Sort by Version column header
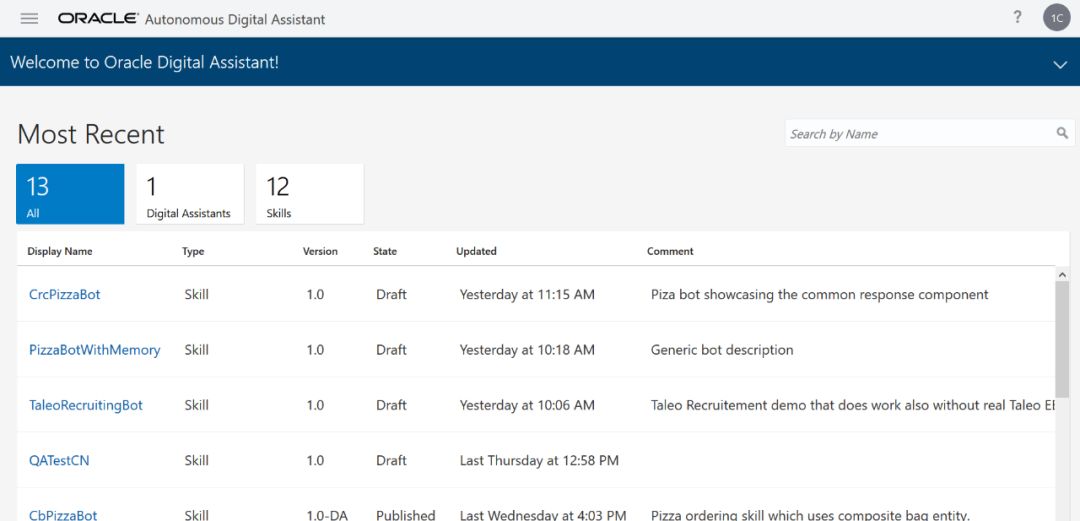Image resolution: width=1080 pixels, height=521 pixels. 320,252
